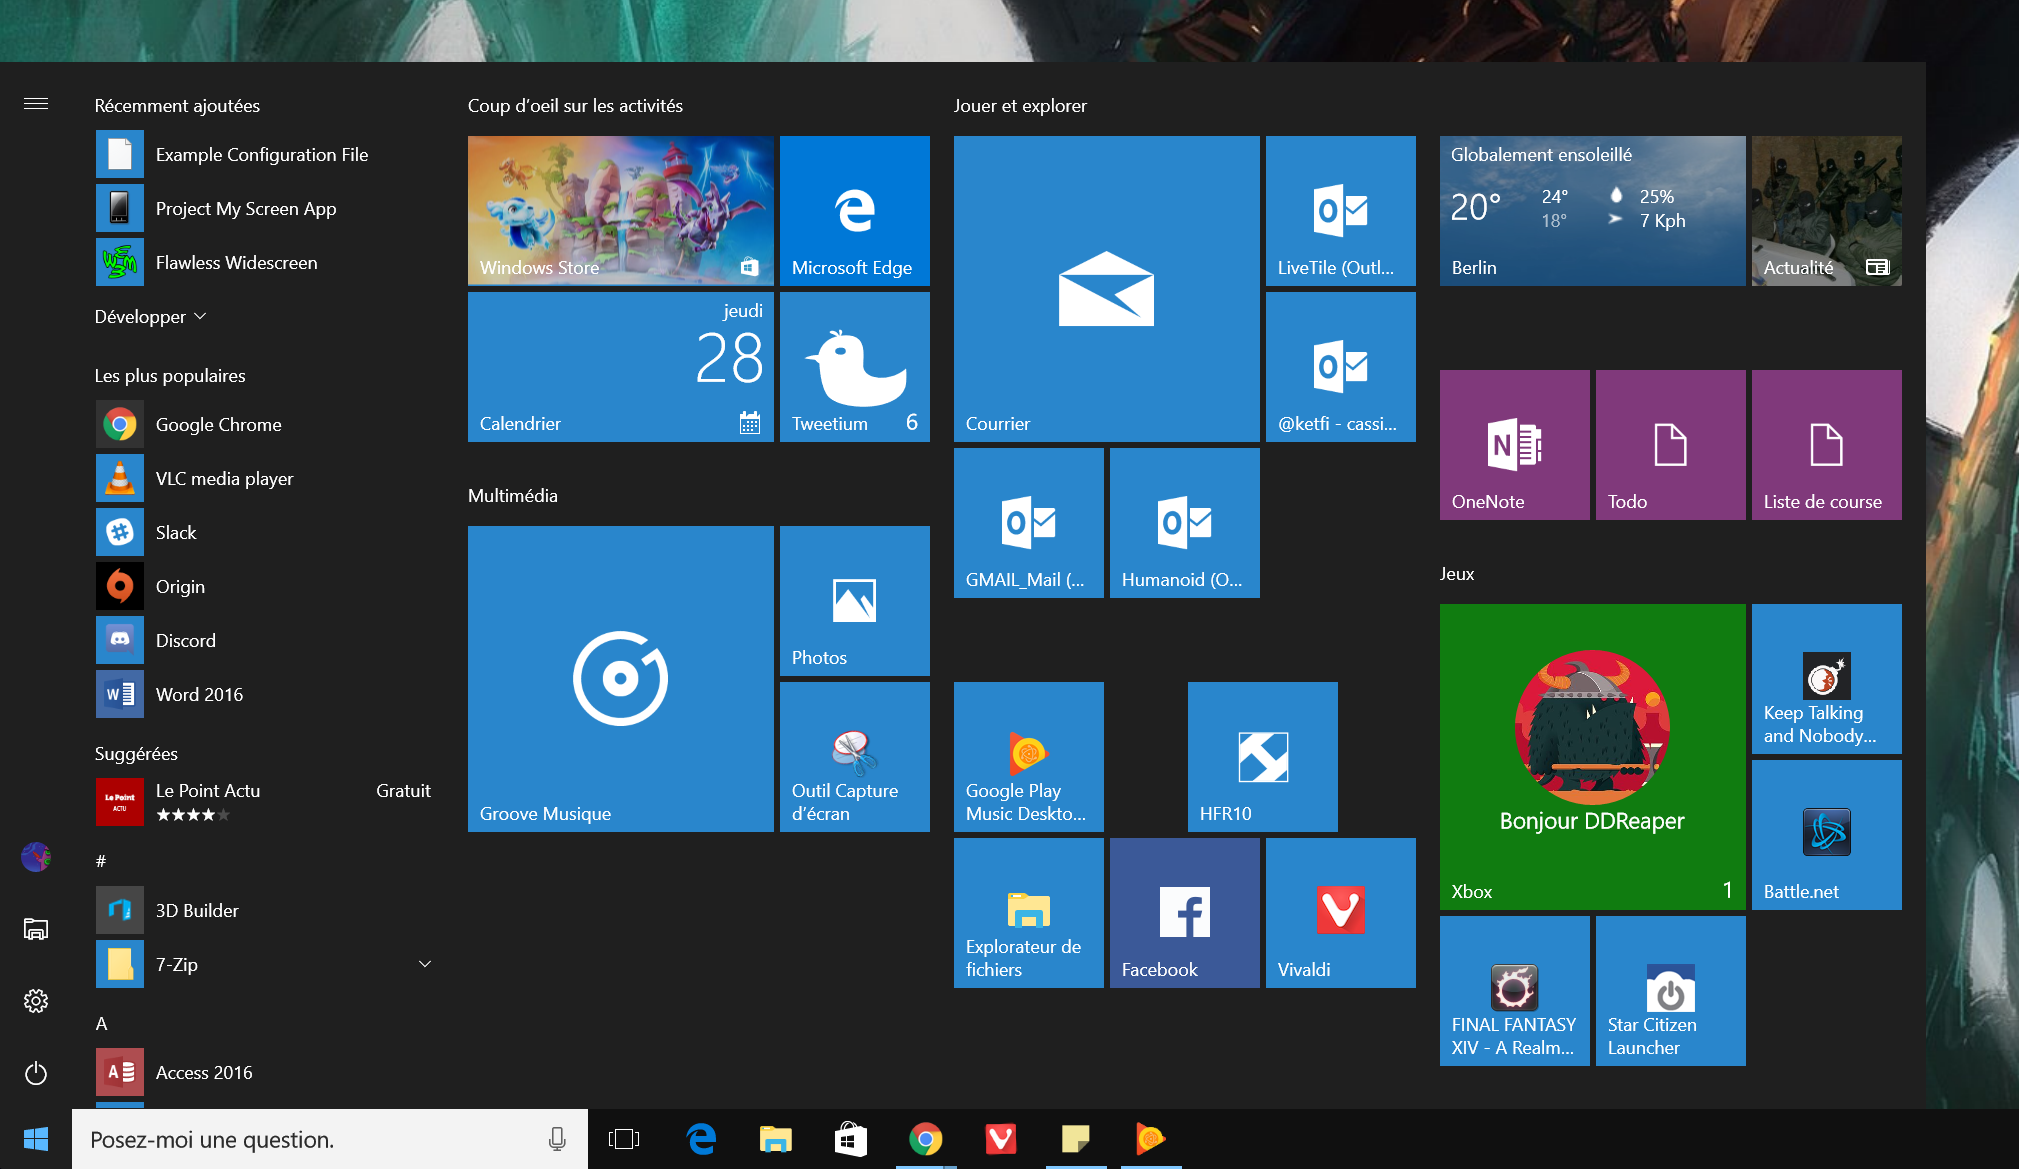Select the Multimédia group header
The width and height of the screenshot is (2019, 1169).
(x=513, y=496)
